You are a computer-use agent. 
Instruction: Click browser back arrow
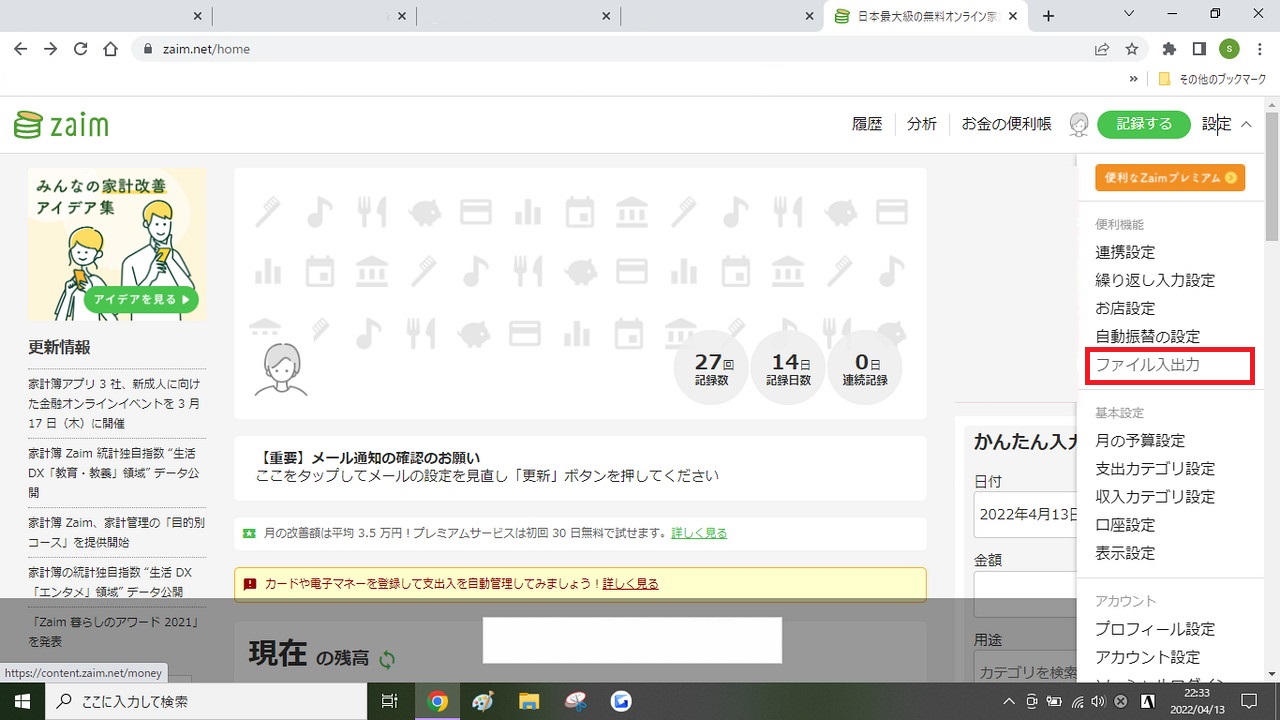(x=20, y=48)
